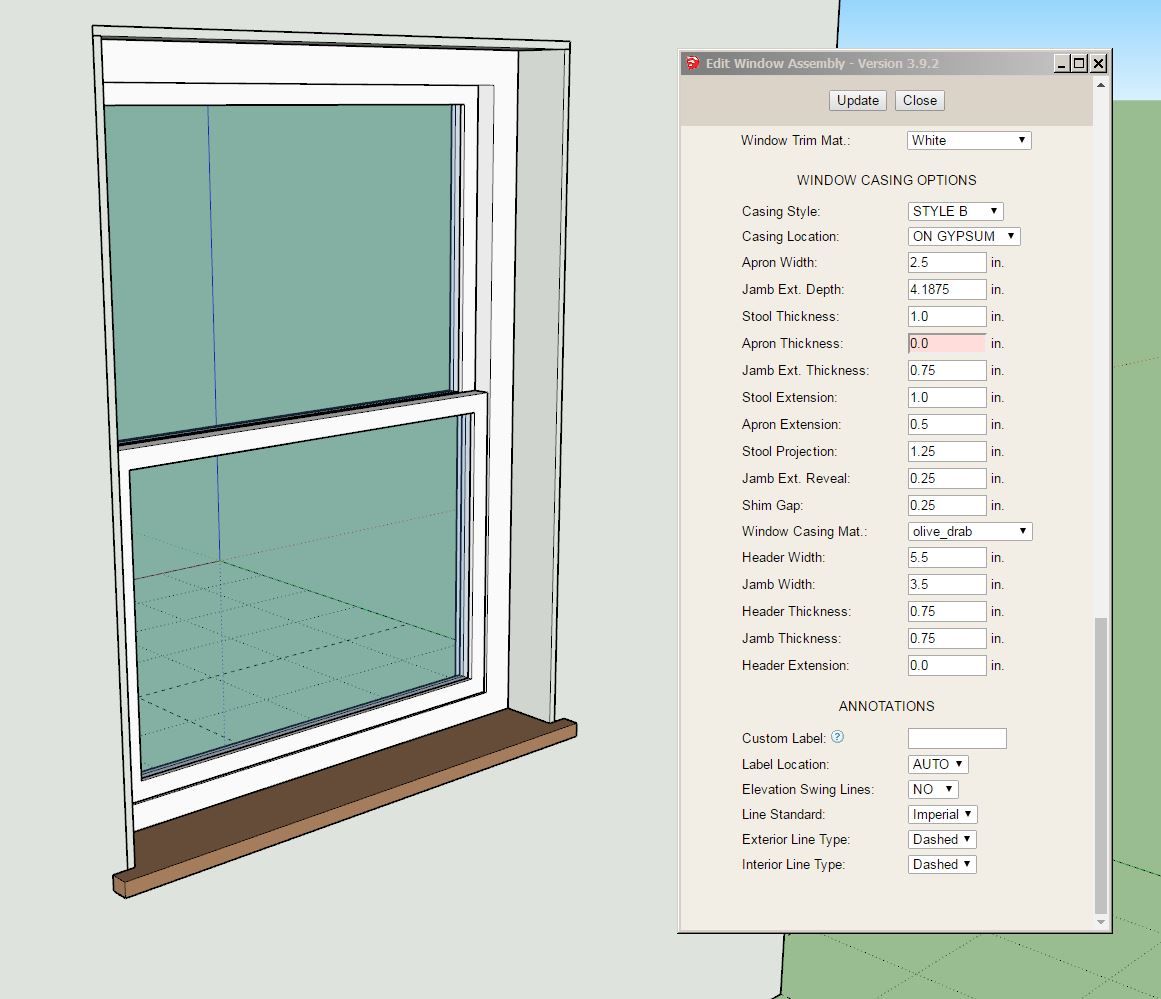Viewport: 1161px width, 999px height.
Task: Click the SketchUp logo in dialog title bar
Action: 692,63
